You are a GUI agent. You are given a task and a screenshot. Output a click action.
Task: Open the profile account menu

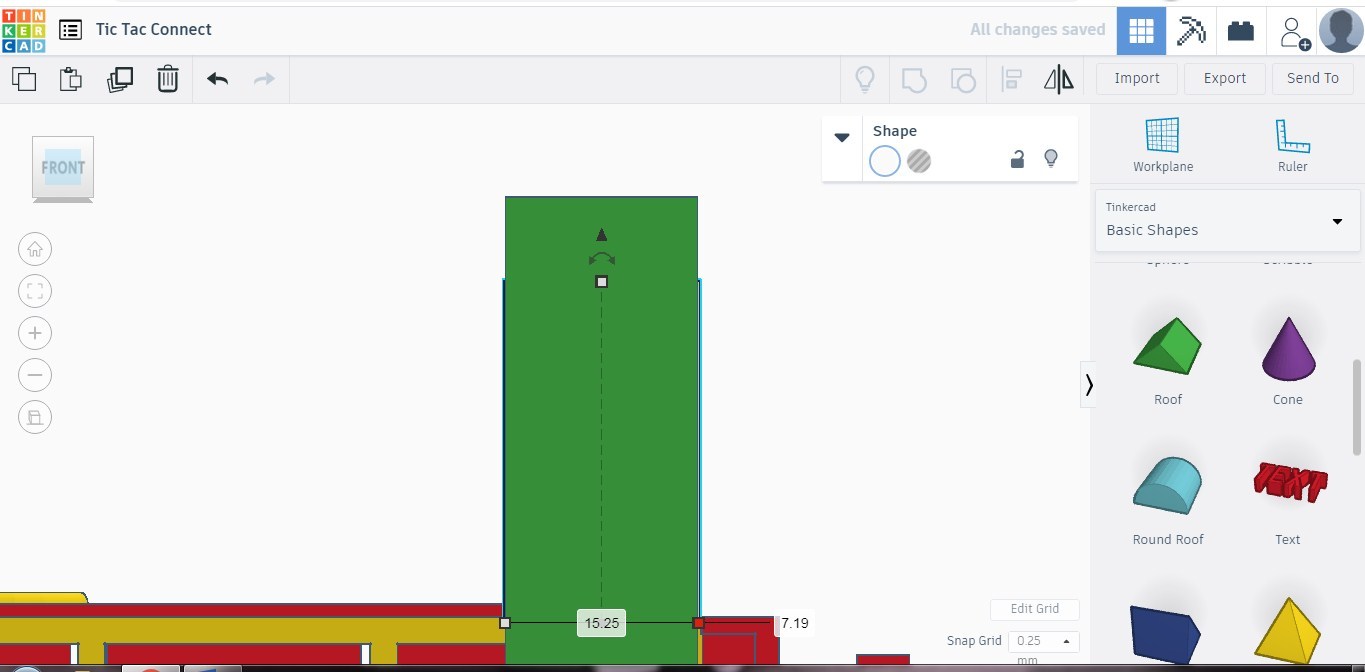[1339, 29]
